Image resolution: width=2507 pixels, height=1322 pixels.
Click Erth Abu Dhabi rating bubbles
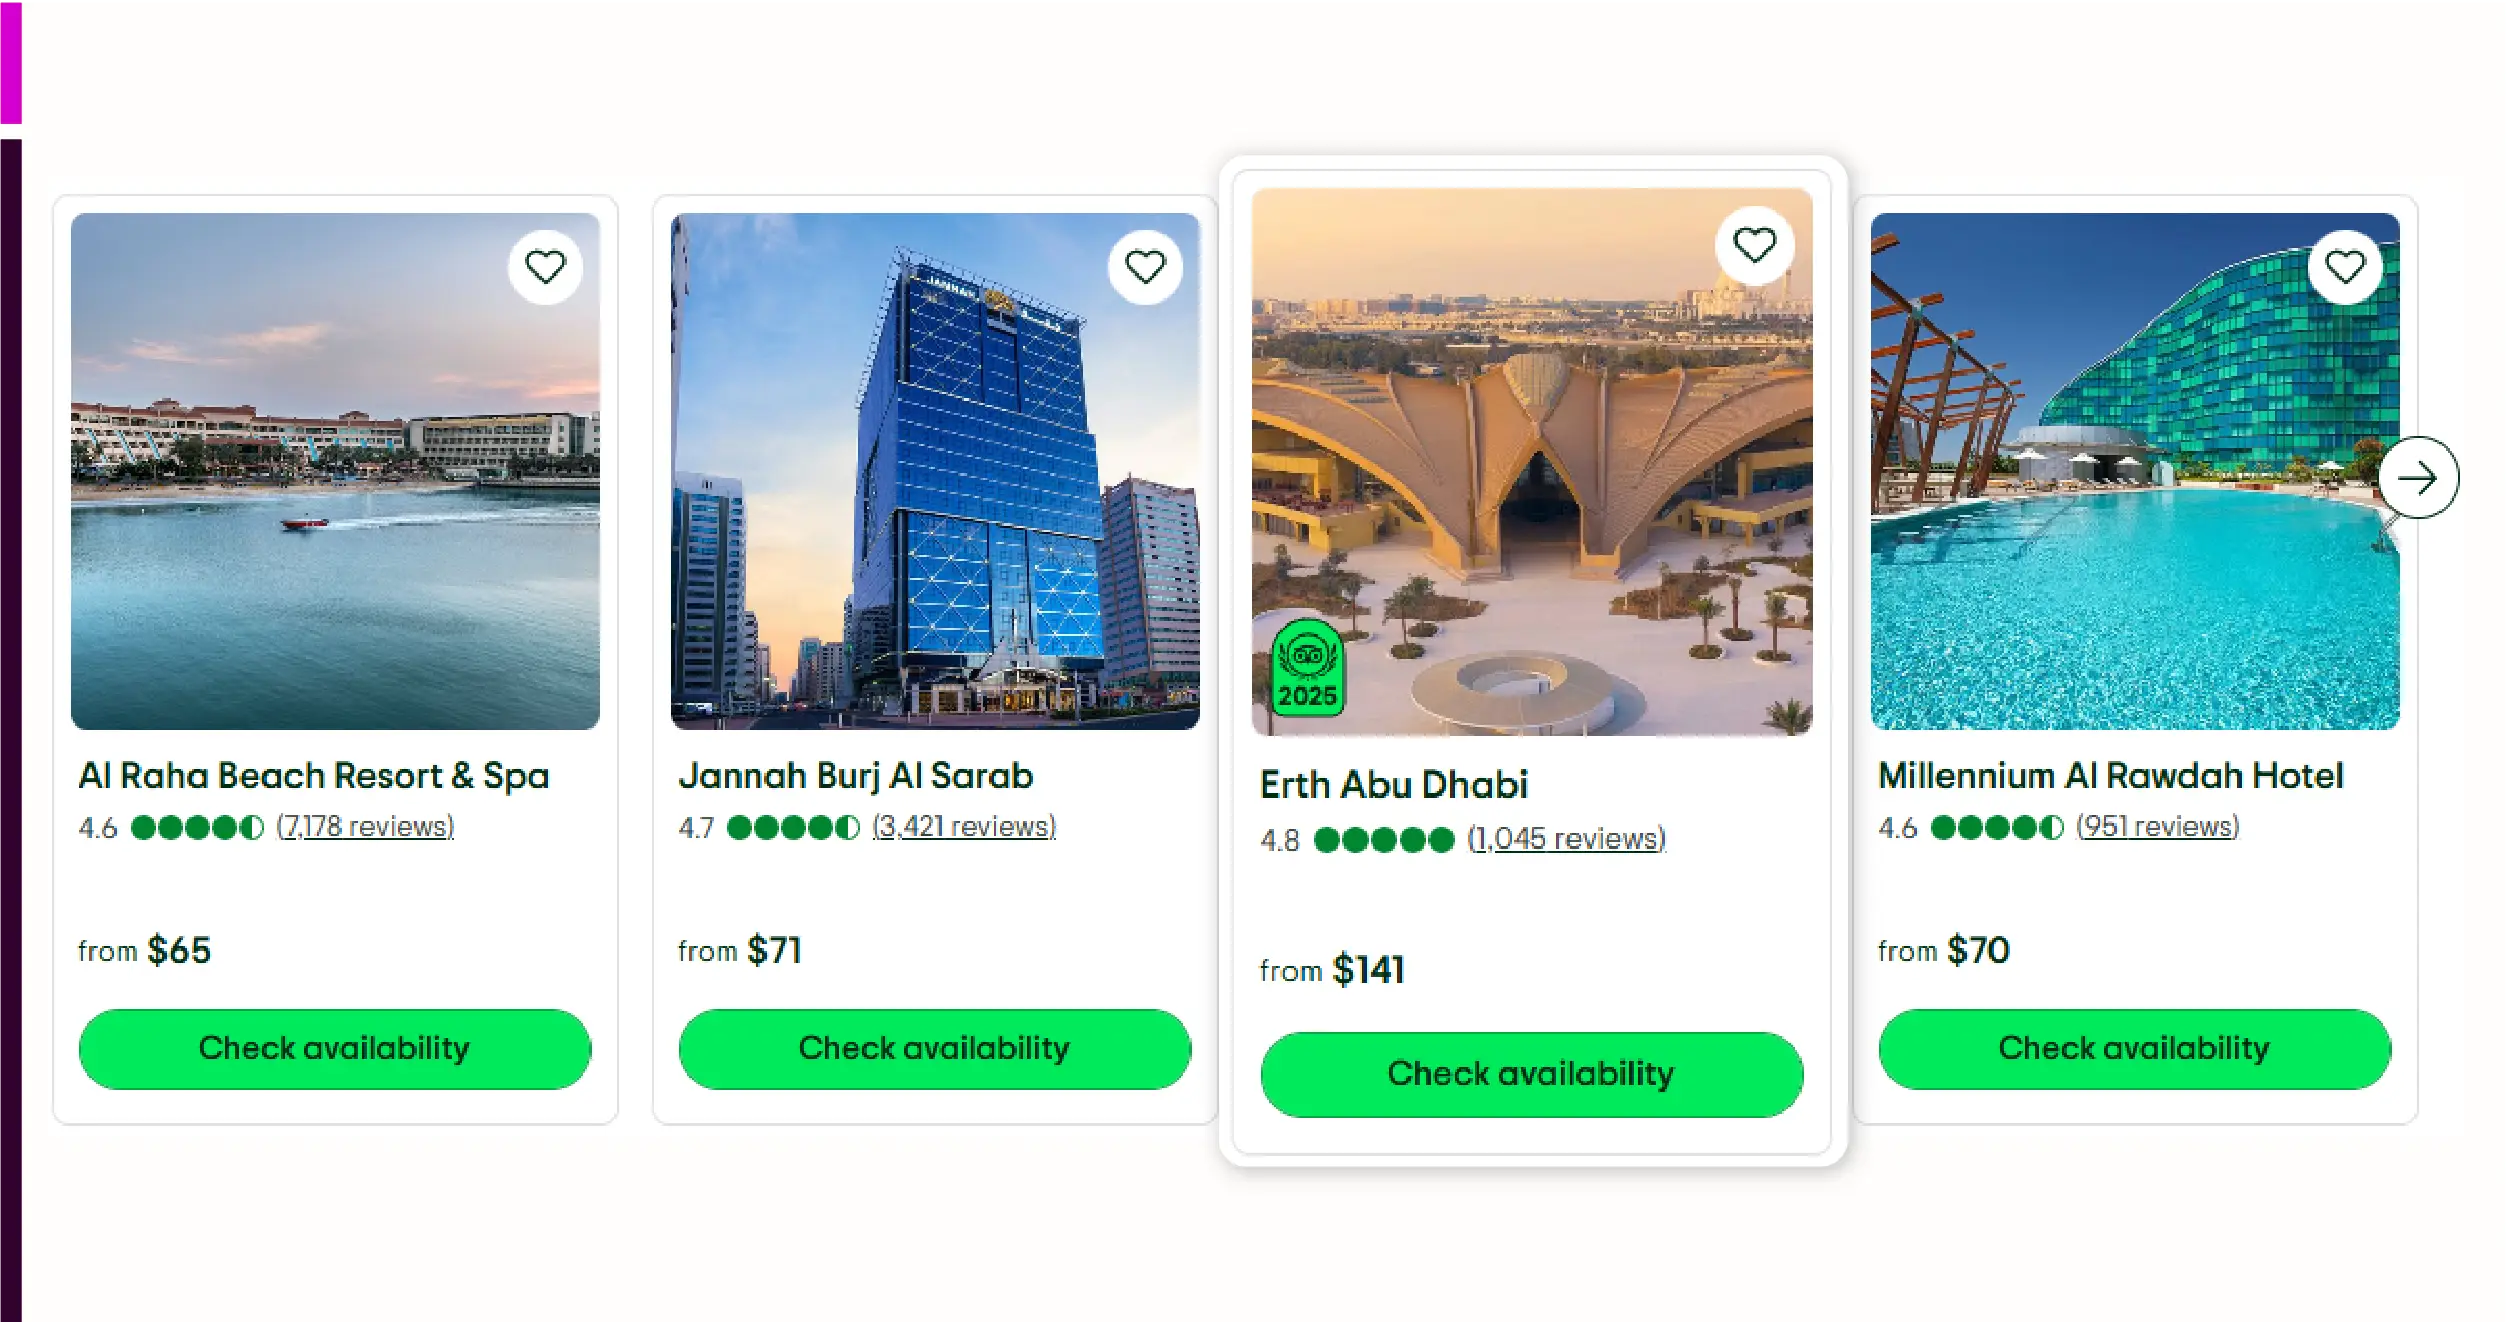point(1384,840)
